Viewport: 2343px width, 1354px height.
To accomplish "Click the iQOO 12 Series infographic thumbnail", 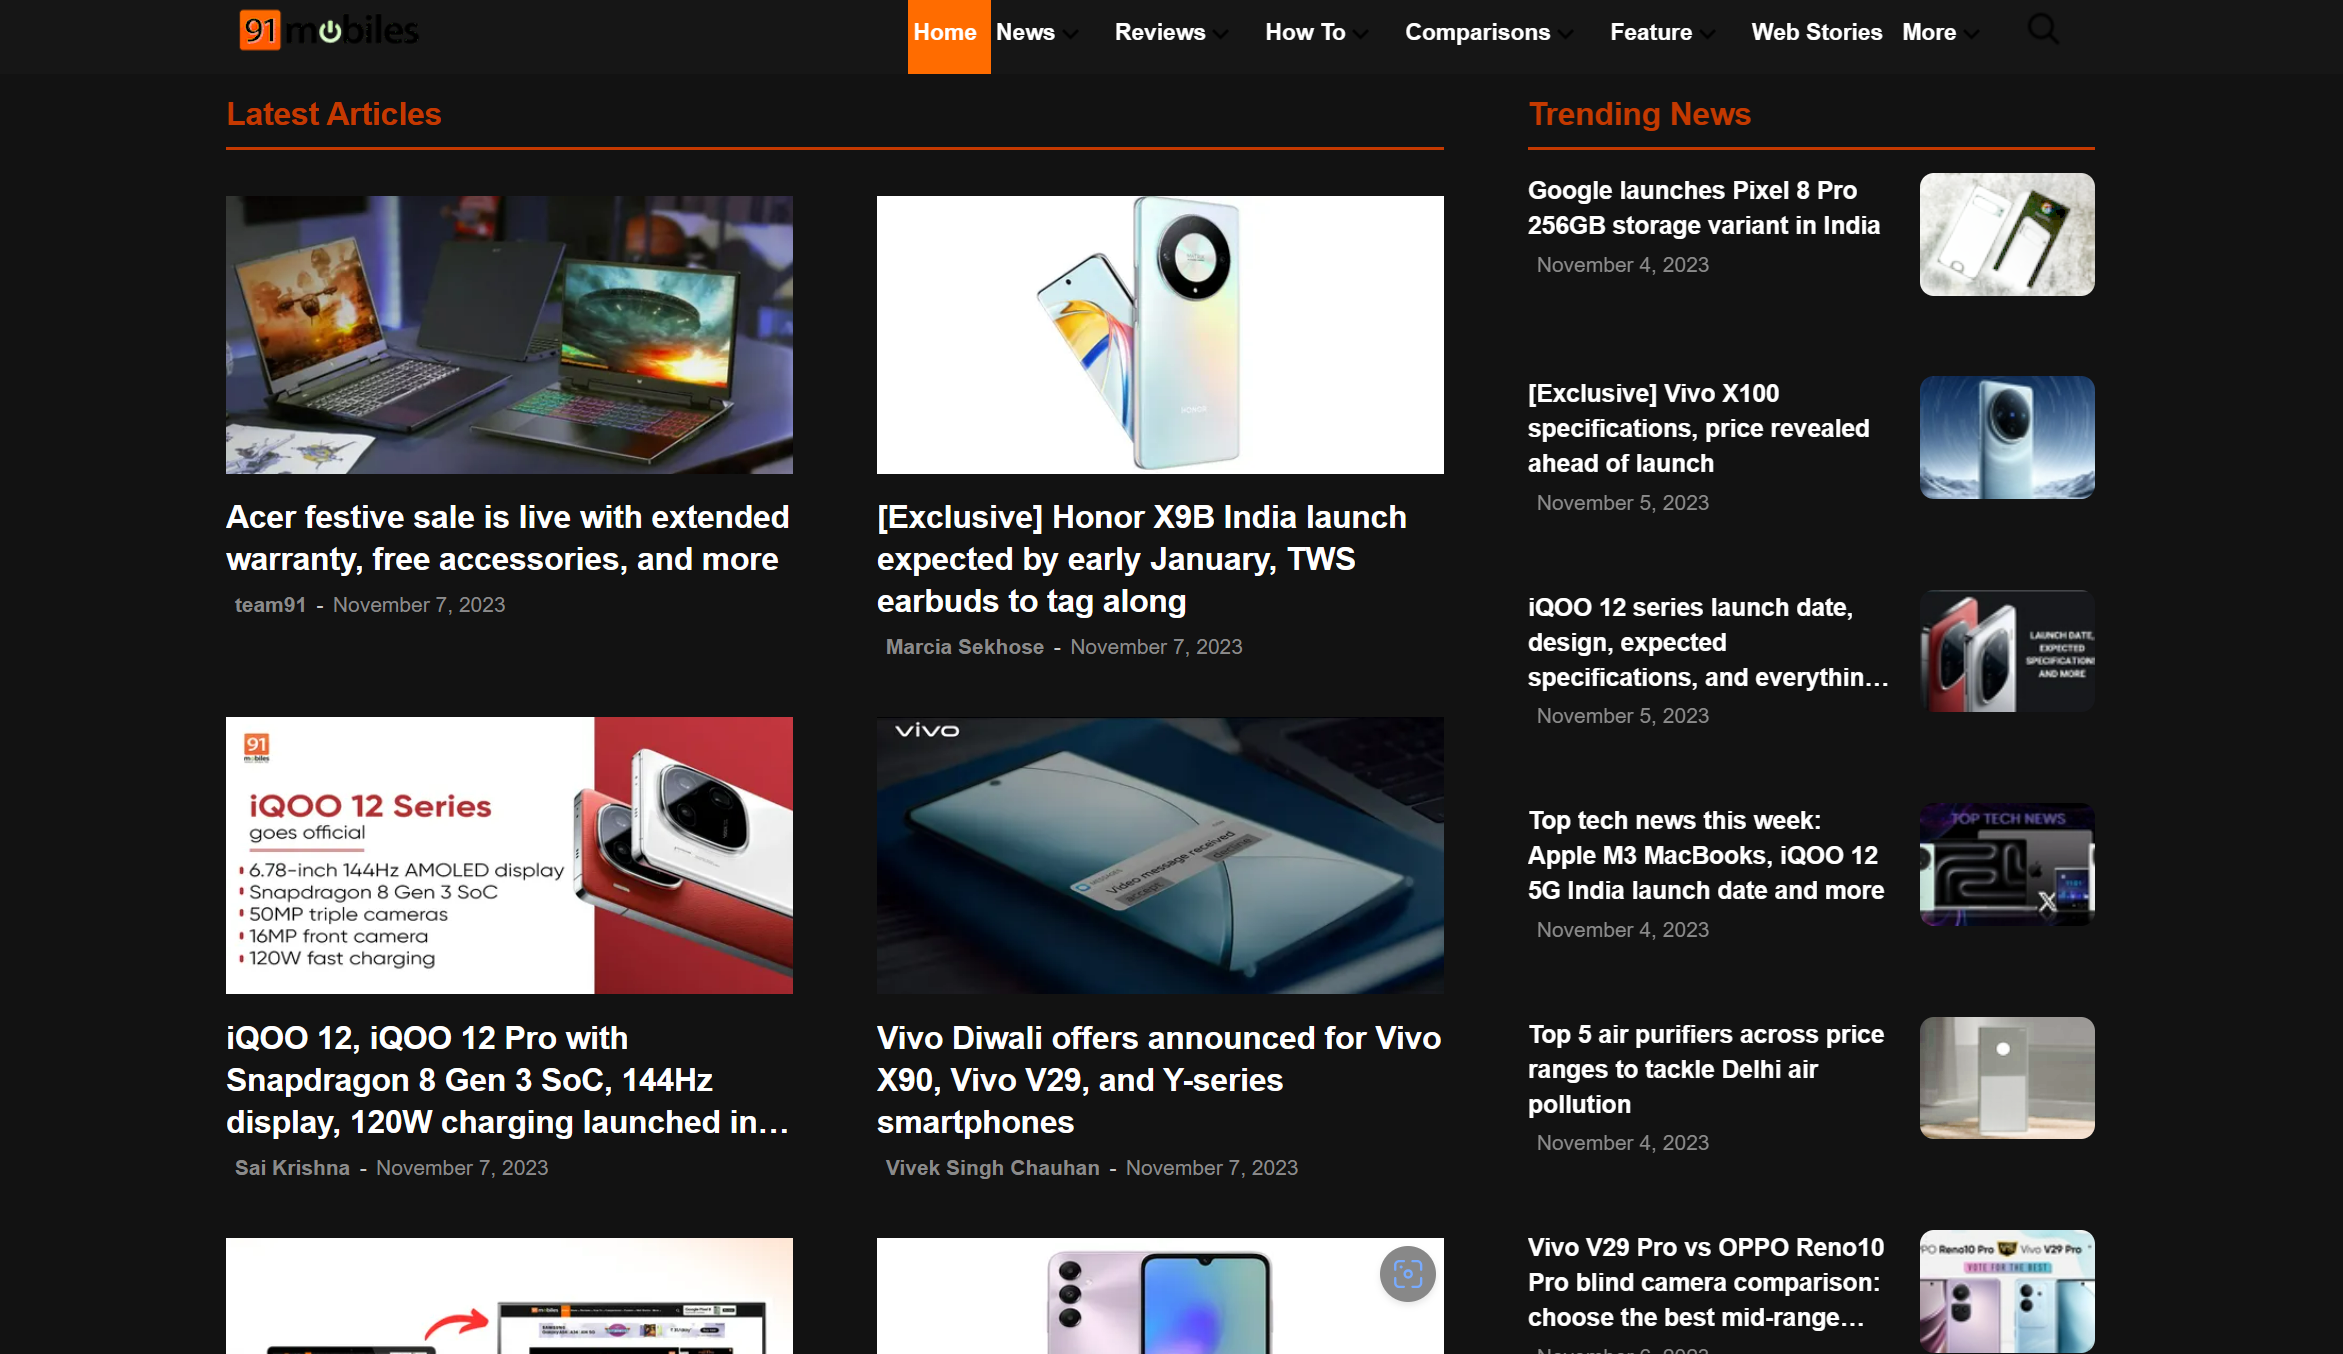I will 509,855.
